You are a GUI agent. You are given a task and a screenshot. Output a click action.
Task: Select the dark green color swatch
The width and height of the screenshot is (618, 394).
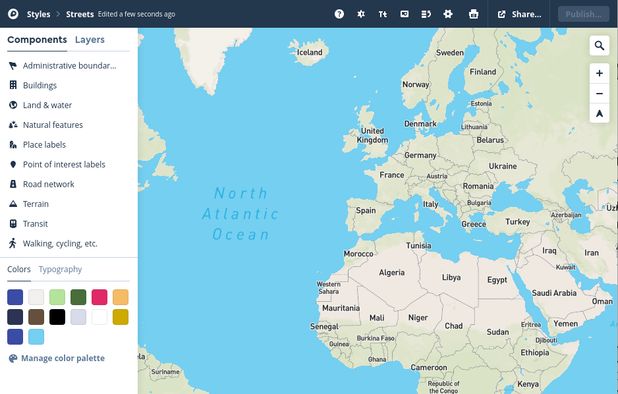tap(78, 297)
